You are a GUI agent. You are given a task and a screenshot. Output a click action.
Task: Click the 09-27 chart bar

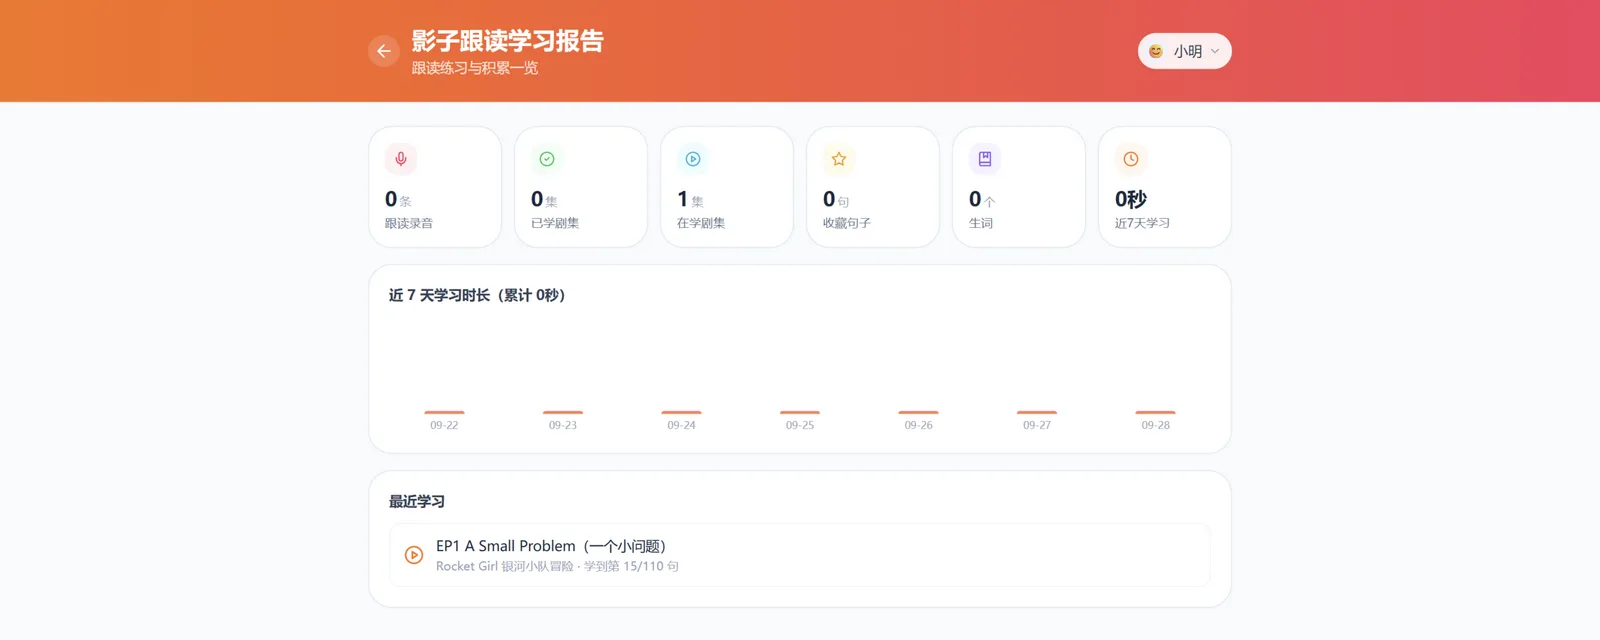(x=1037, y=412)
